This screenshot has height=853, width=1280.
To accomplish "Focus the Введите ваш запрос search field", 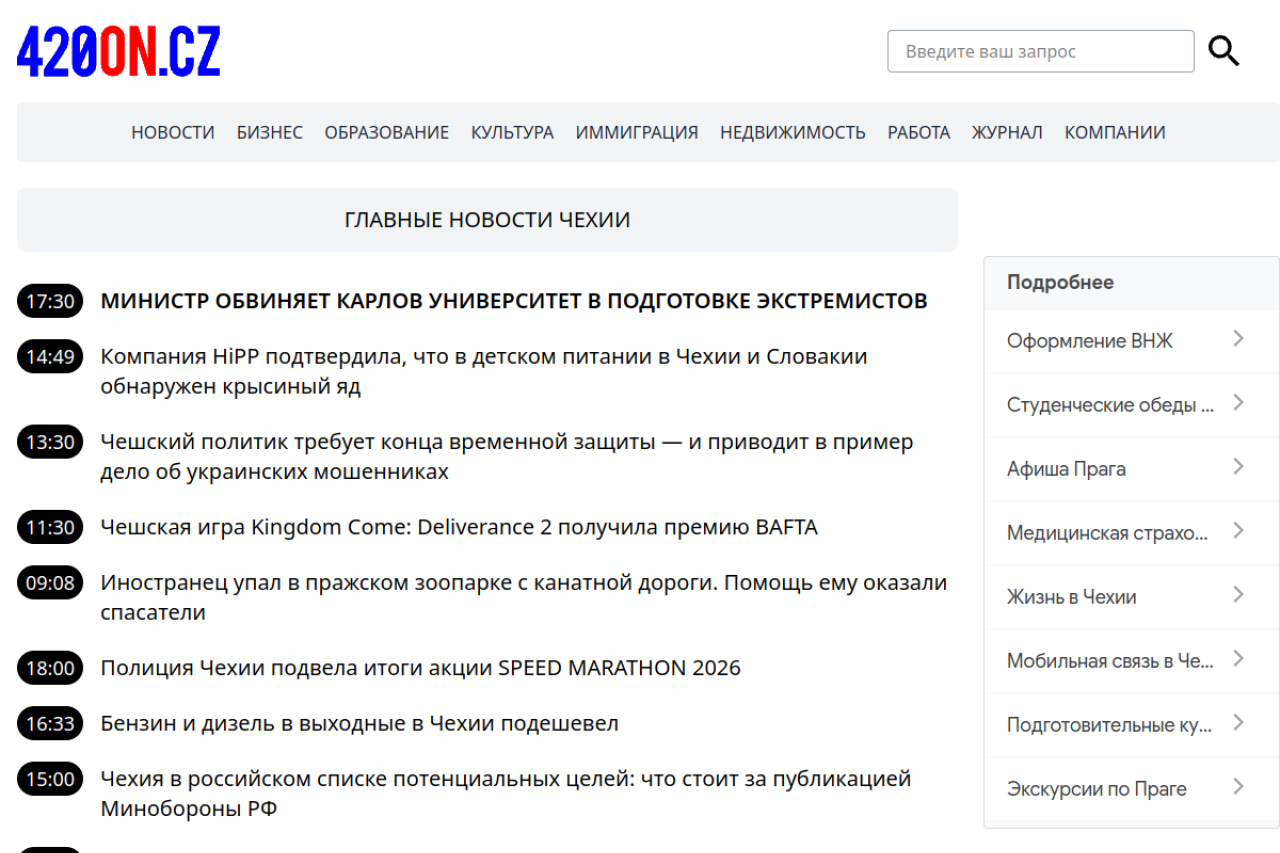I will pos(1040,51).
